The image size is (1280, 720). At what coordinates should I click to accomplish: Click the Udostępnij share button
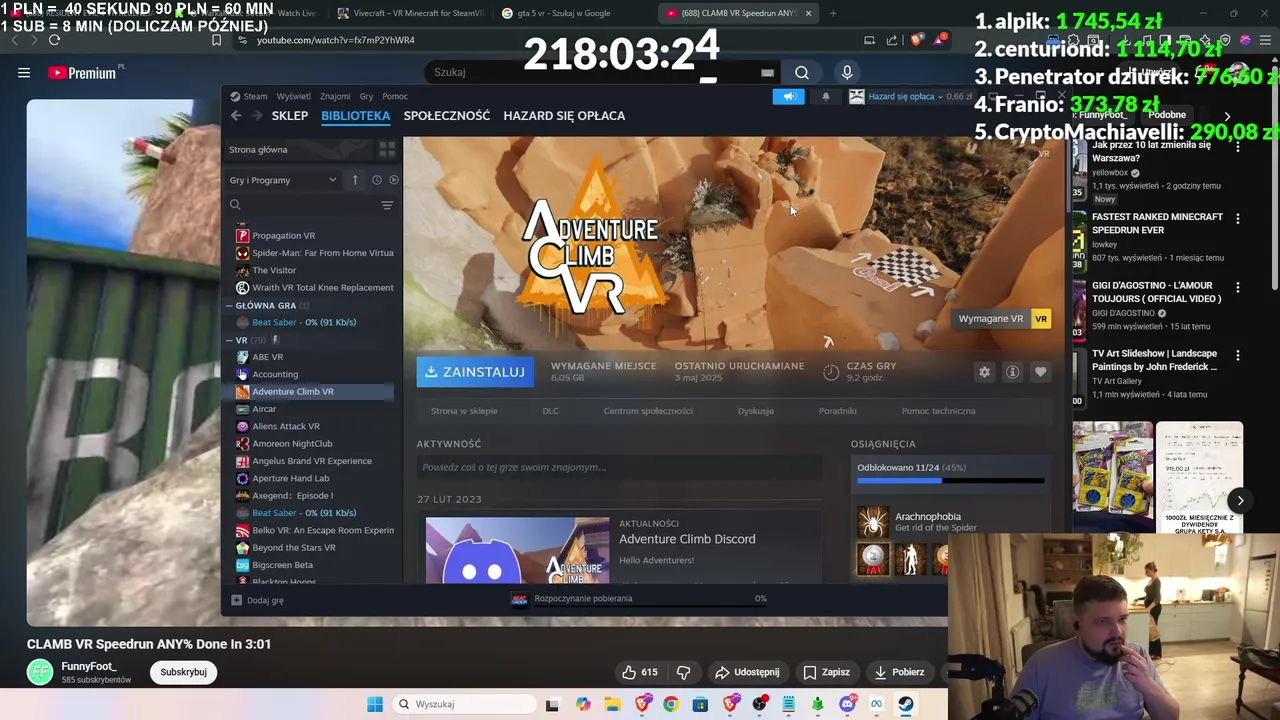click(x=748, y=672)
